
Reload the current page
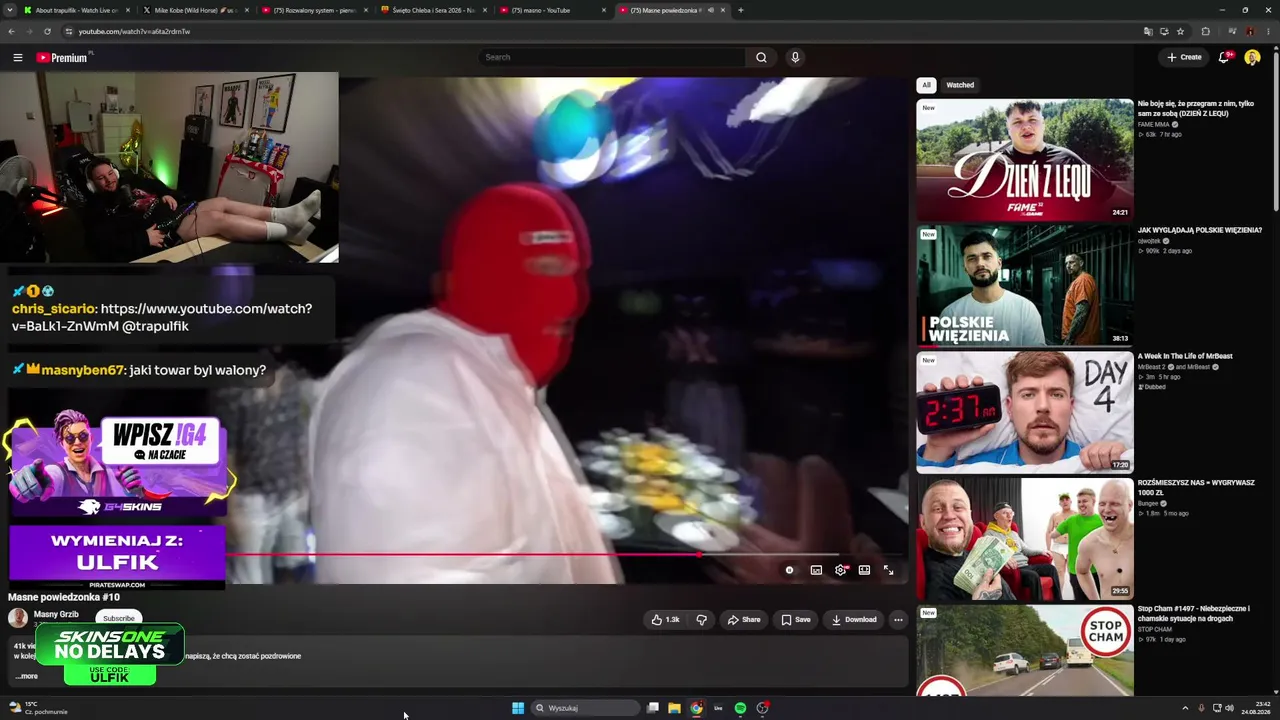coord(47,31)
